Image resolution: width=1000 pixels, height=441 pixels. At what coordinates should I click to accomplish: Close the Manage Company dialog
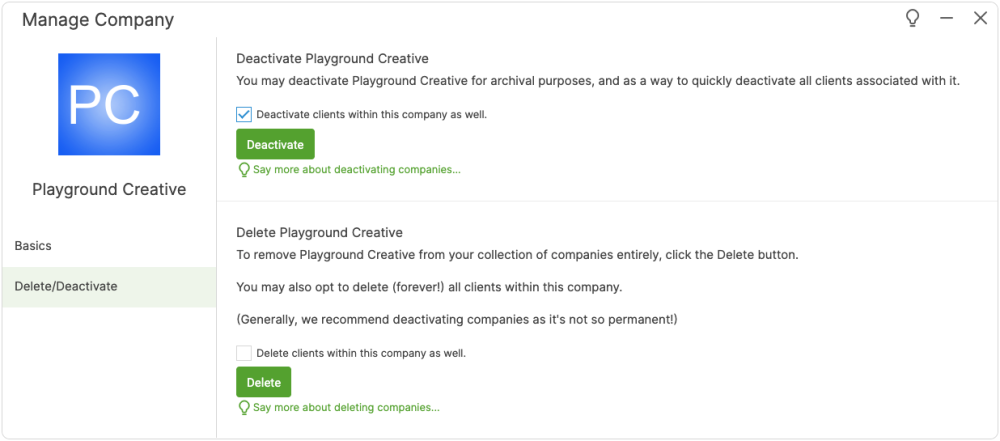pyautogui.click(x=980, y=19)
